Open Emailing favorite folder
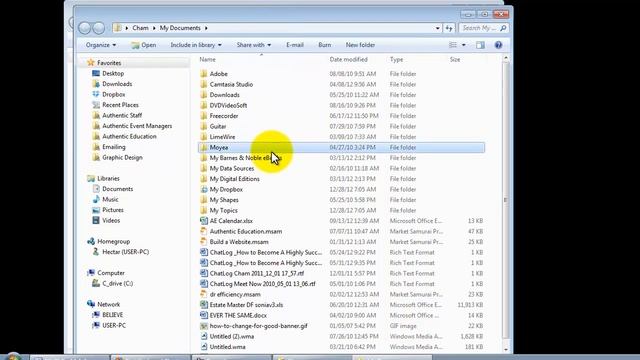 (x=114, y=147)
